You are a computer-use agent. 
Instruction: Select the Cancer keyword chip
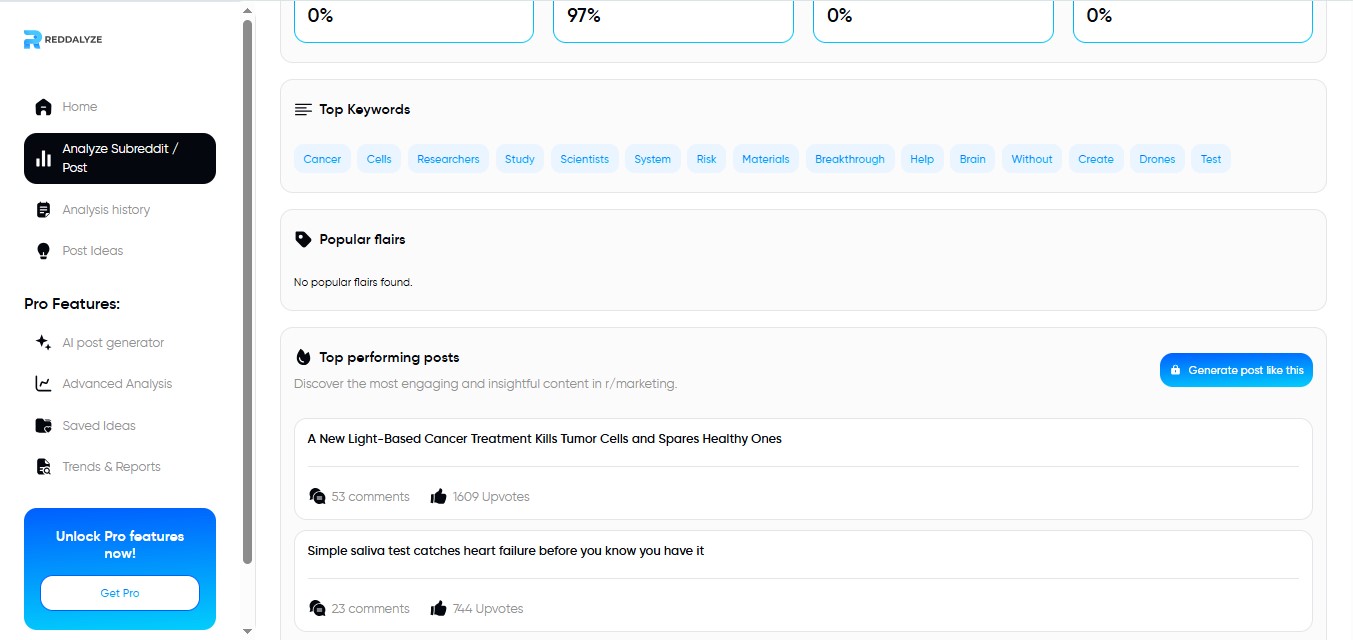point(322,158)
